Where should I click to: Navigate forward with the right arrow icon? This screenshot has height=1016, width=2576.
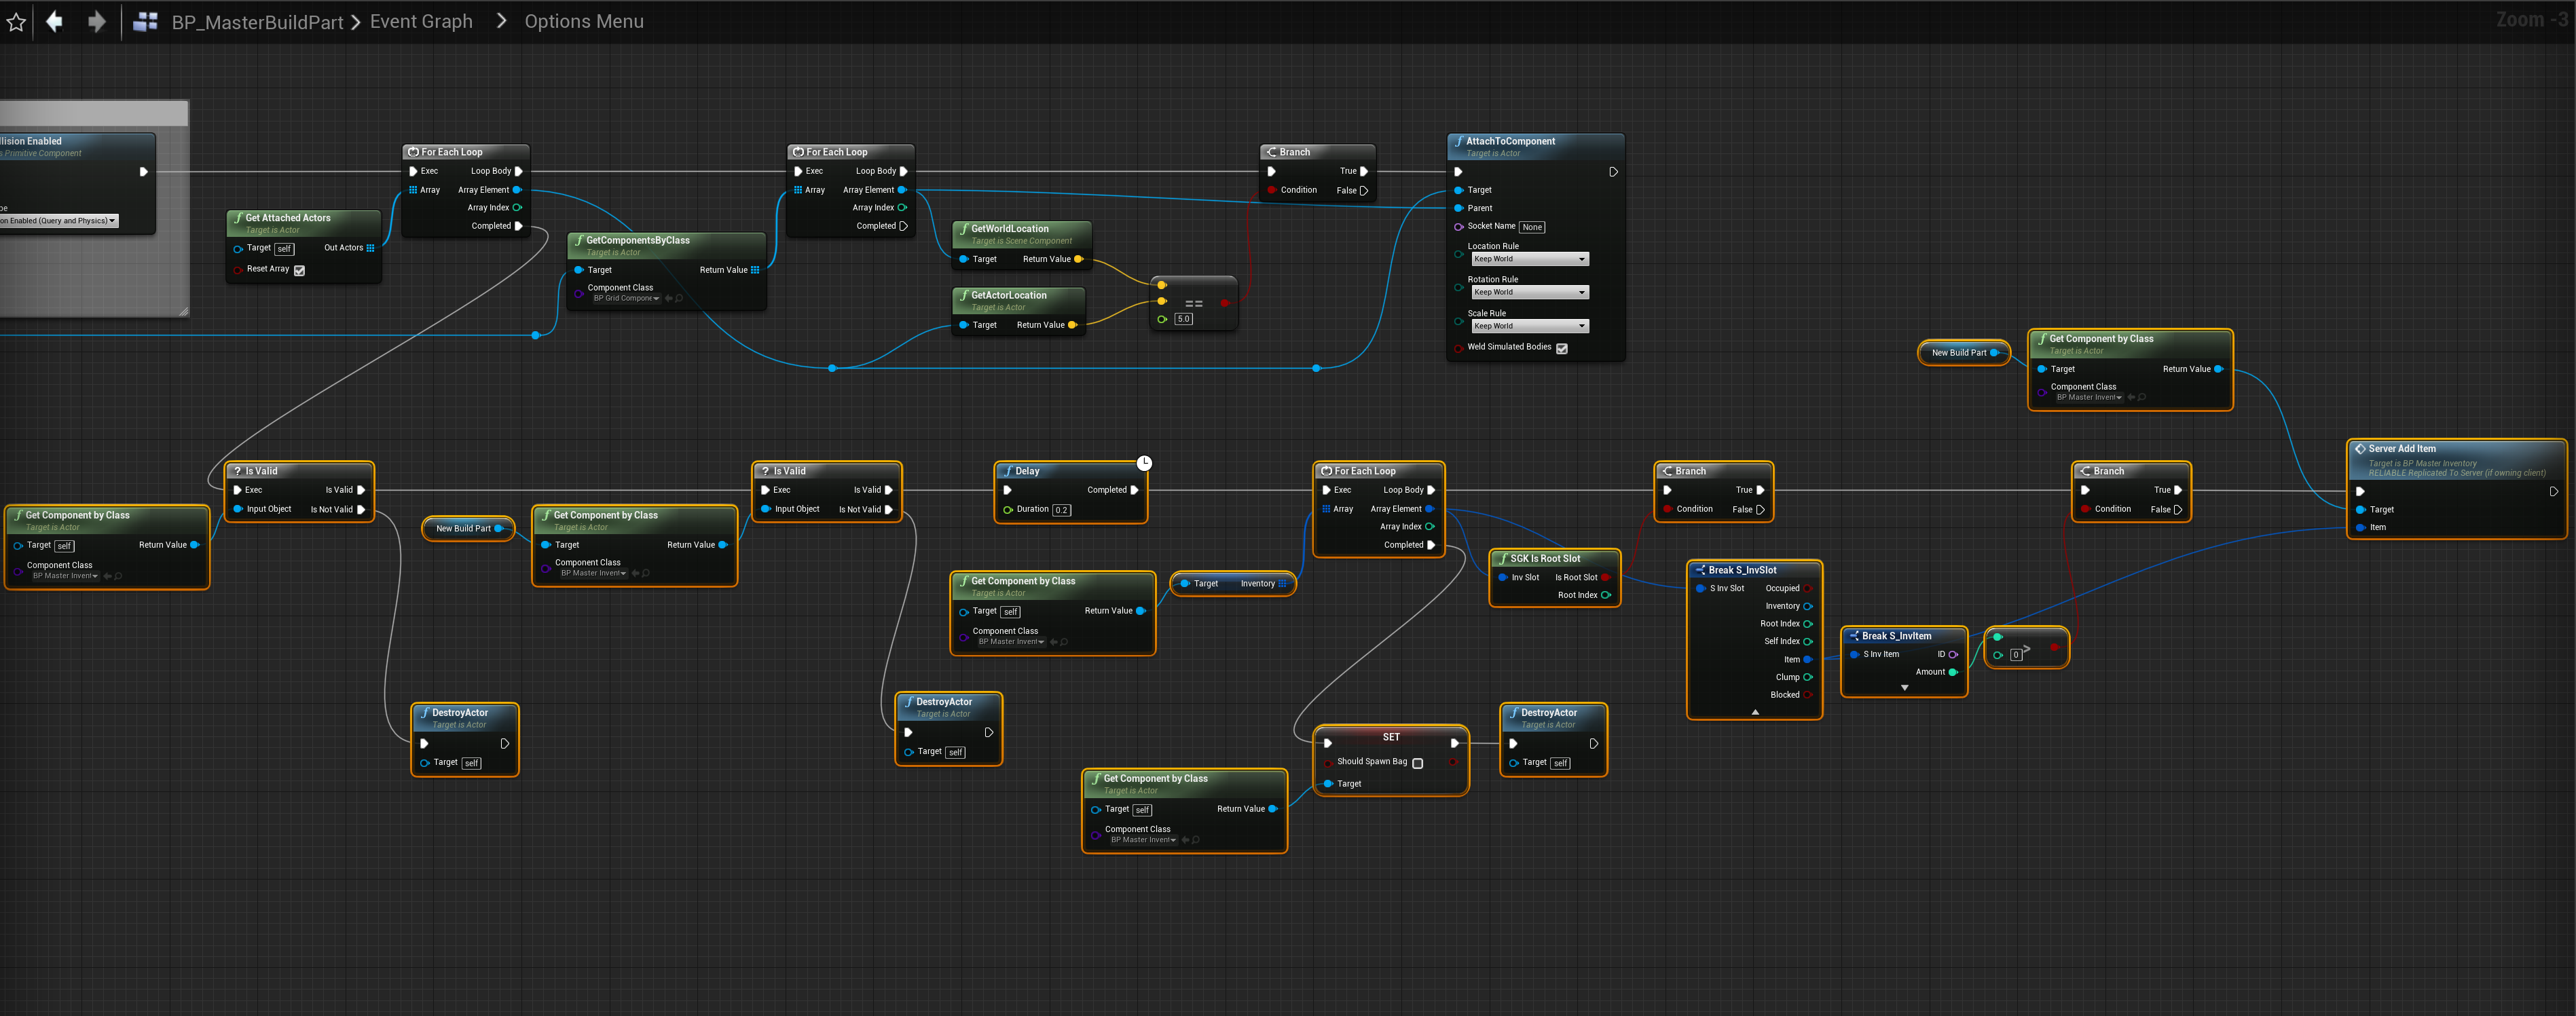(x=96, y=22)
